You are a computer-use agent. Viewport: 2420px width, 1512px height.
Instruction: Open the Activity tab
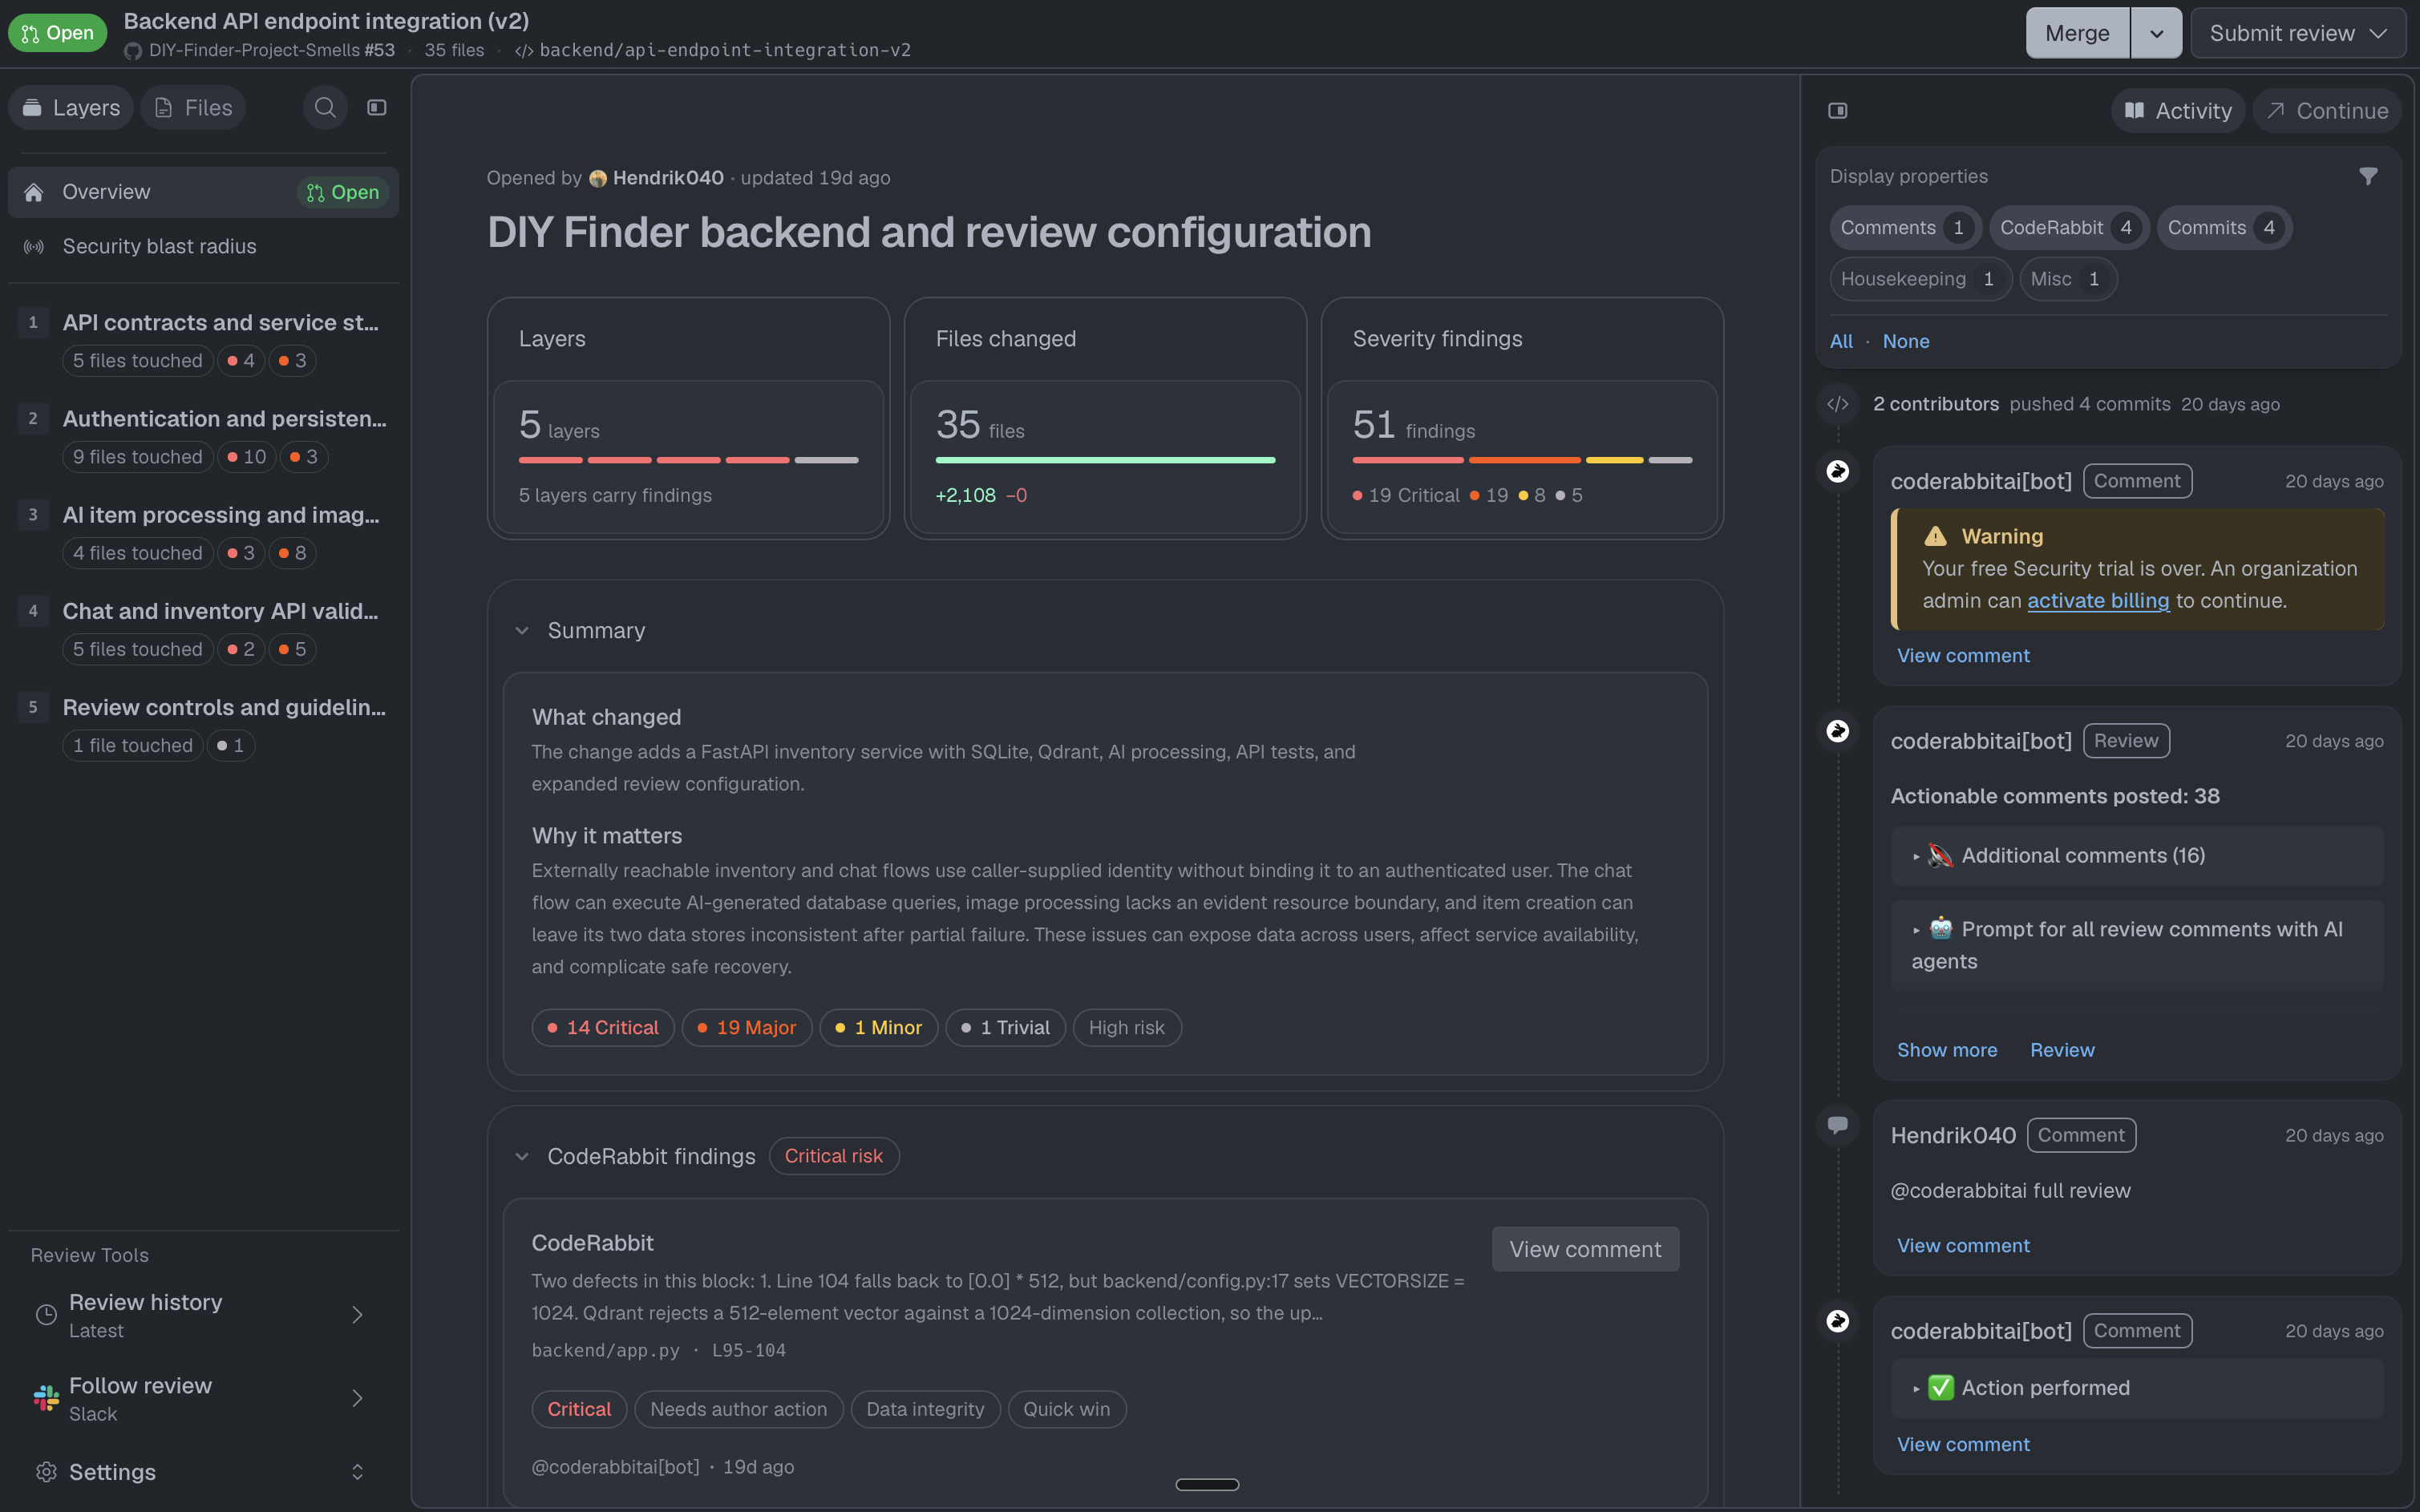(2177, 110)
